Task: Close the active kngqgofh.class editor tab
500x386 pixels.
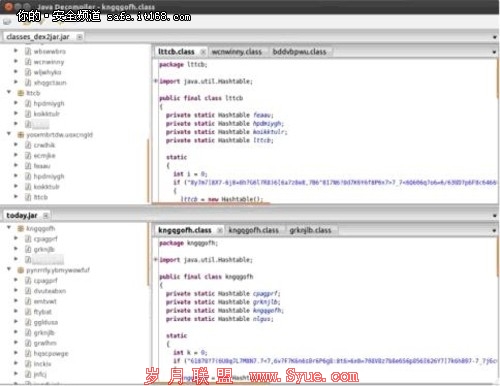Action: [x=220, y=230]
